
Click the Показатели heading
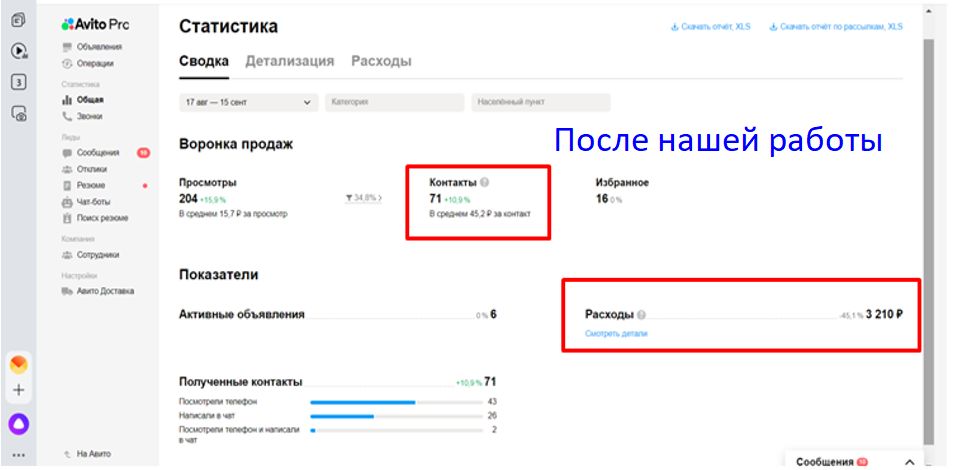tap(218, 275)
